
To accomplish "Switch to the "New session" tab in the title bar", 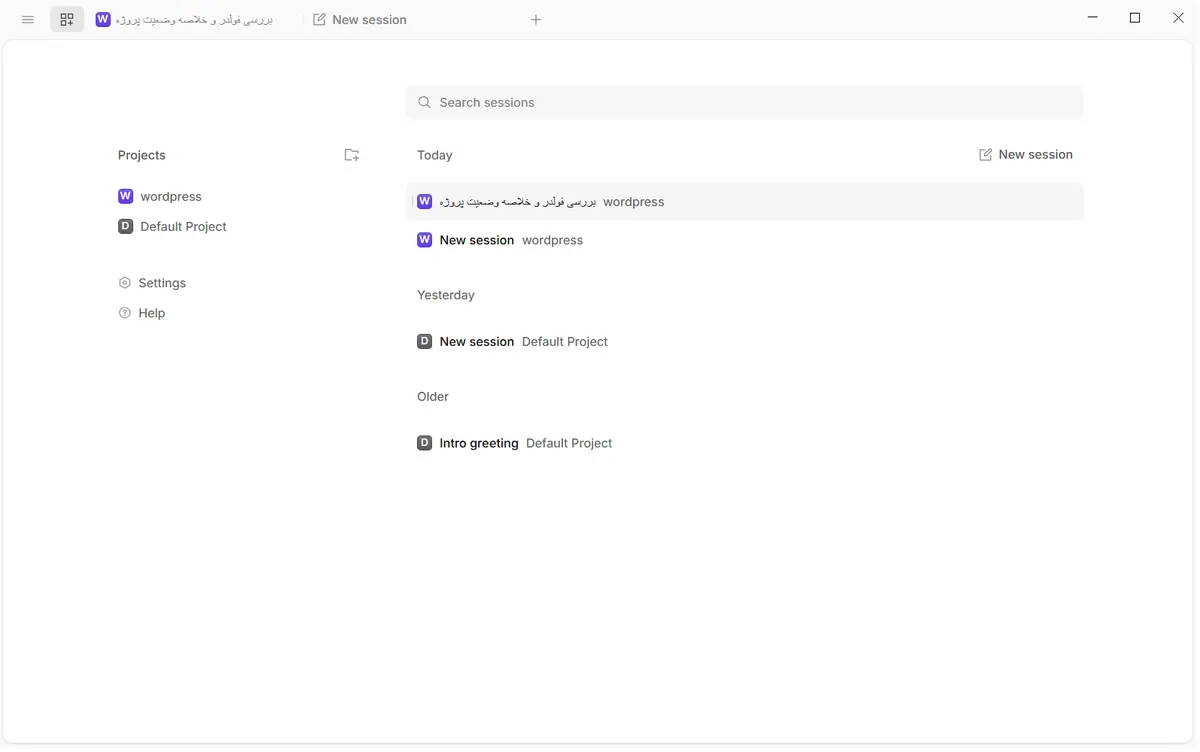I will click(x=360, y=19).
